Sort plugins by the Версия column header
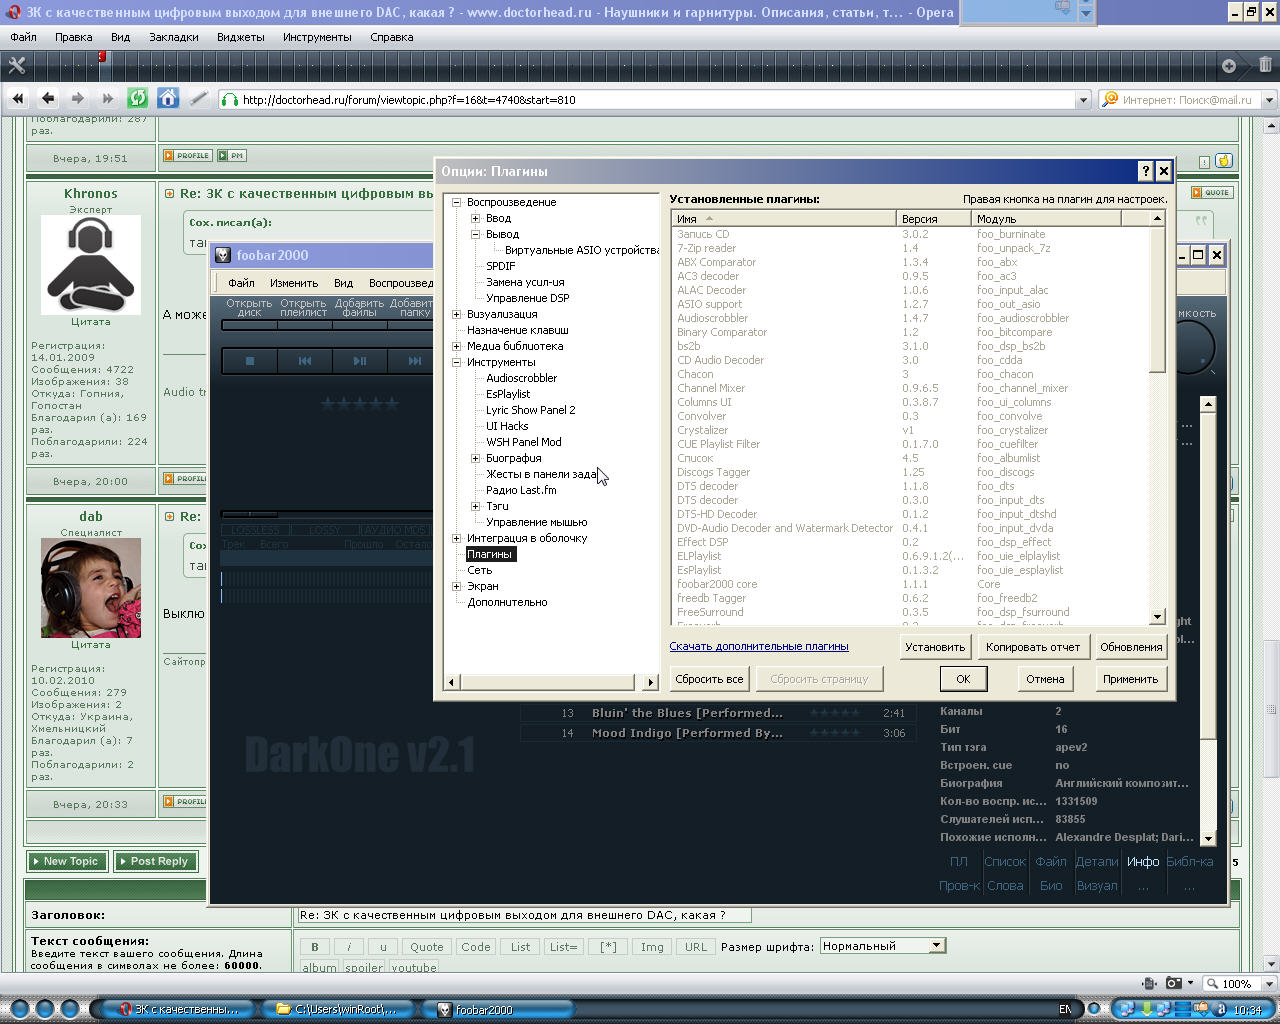The height and width of the screenshot is (1024, 1280). [x=935, y=218]
